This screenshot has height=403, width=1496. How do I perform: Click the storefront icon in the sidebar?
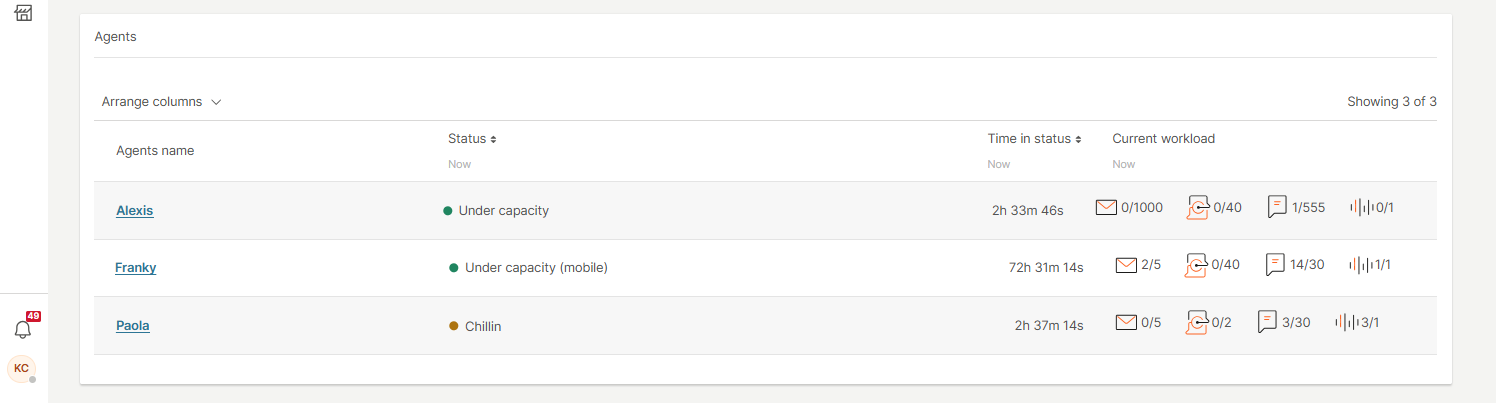point(24,13)
